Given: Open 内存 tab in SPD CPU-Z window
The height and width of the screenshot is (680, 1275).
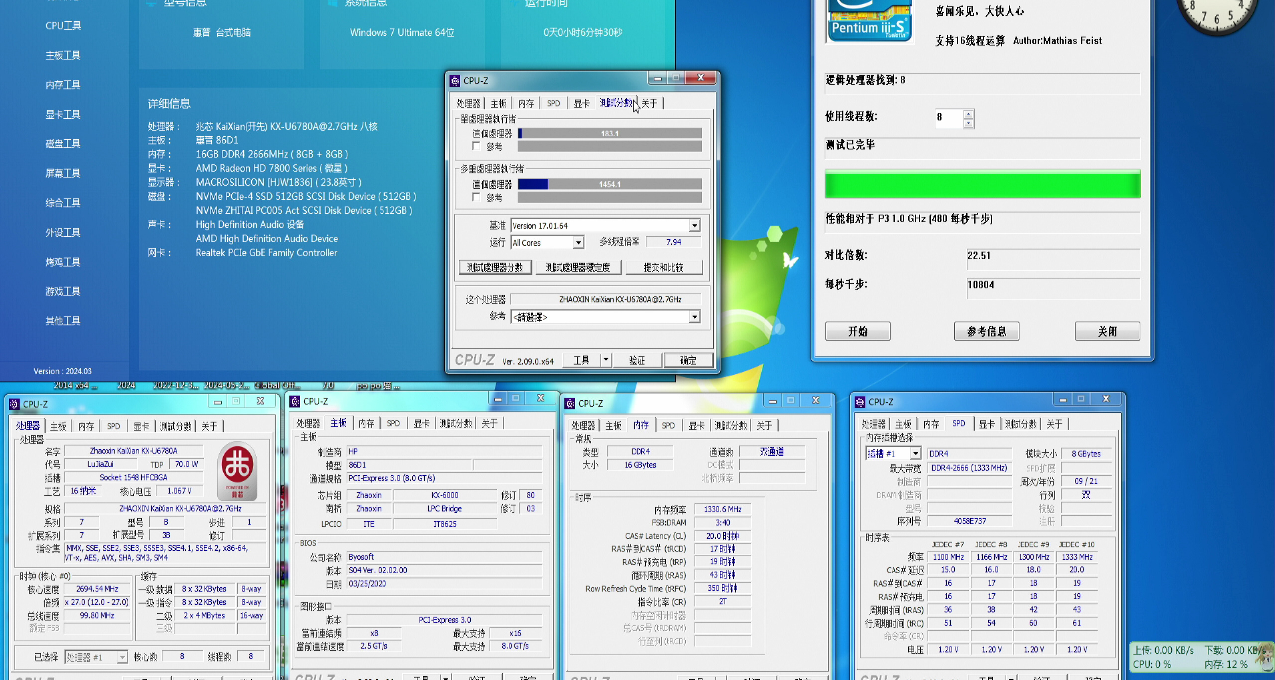Looking at the screenshot, I should point(932,424).
